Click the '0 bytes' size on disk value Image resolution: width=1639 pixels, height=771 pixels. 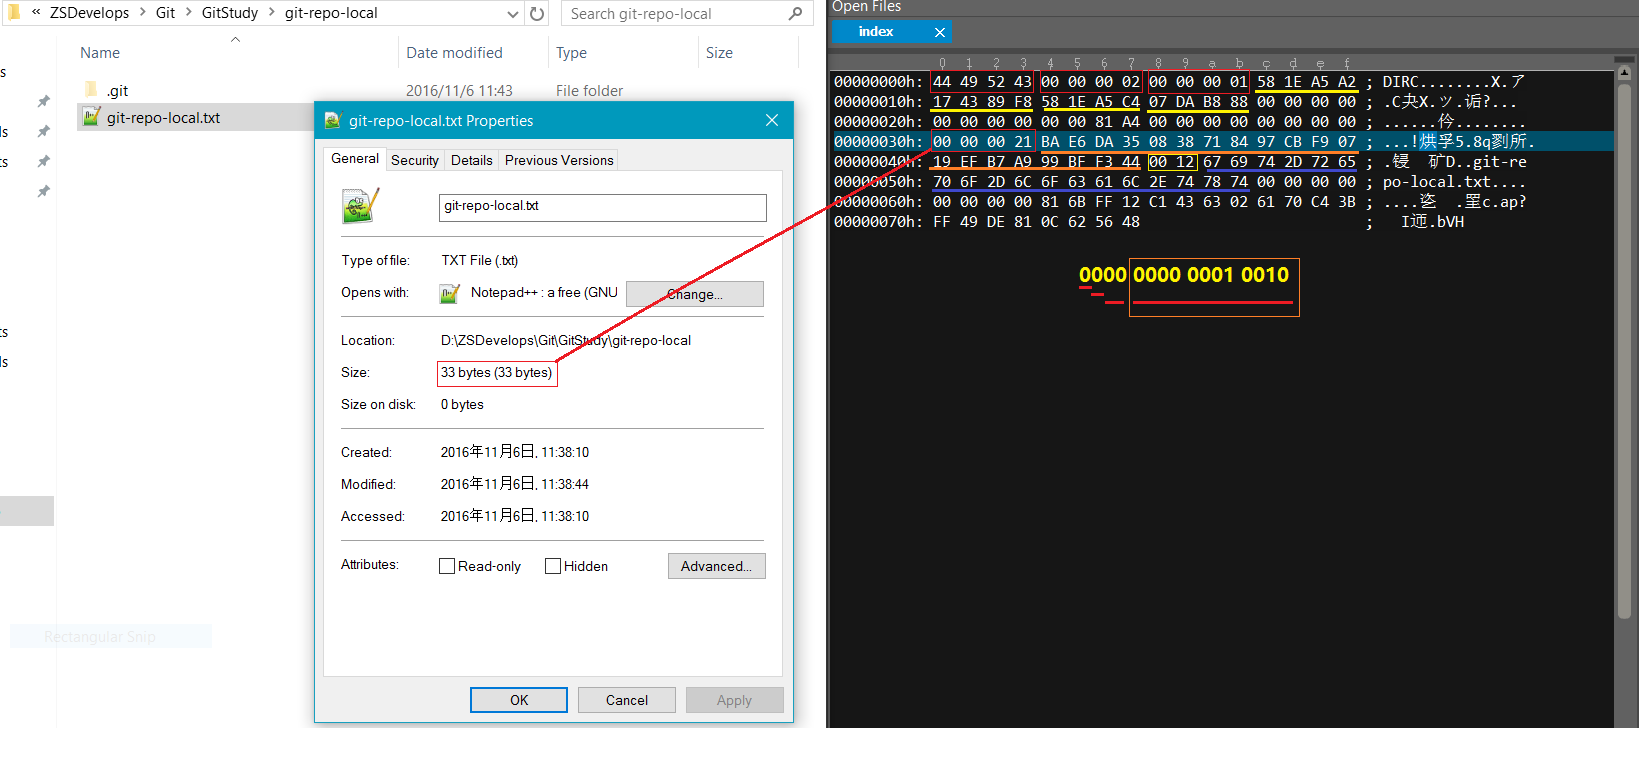(462, 405)
